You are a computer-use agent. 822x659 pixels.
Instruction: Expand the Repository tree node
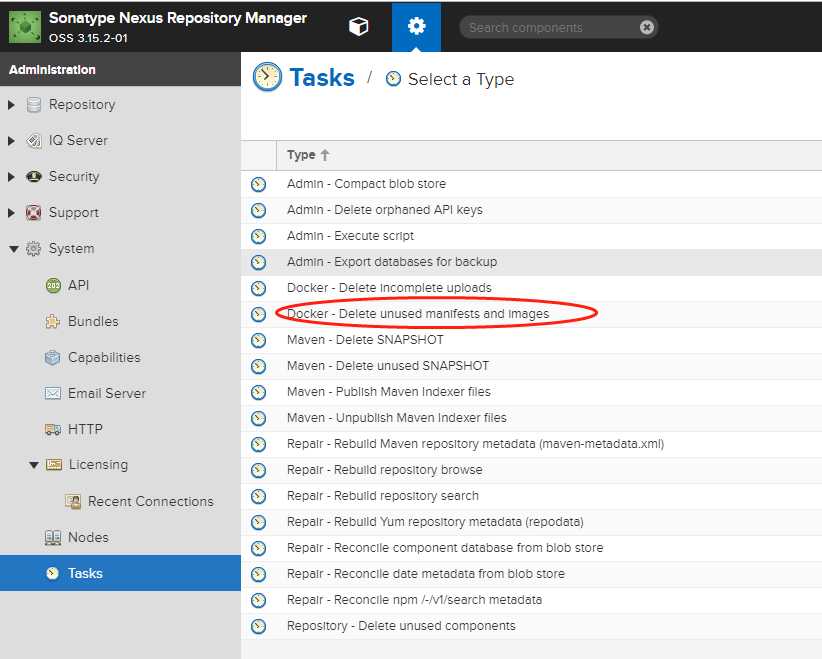(x=12, y=105)
